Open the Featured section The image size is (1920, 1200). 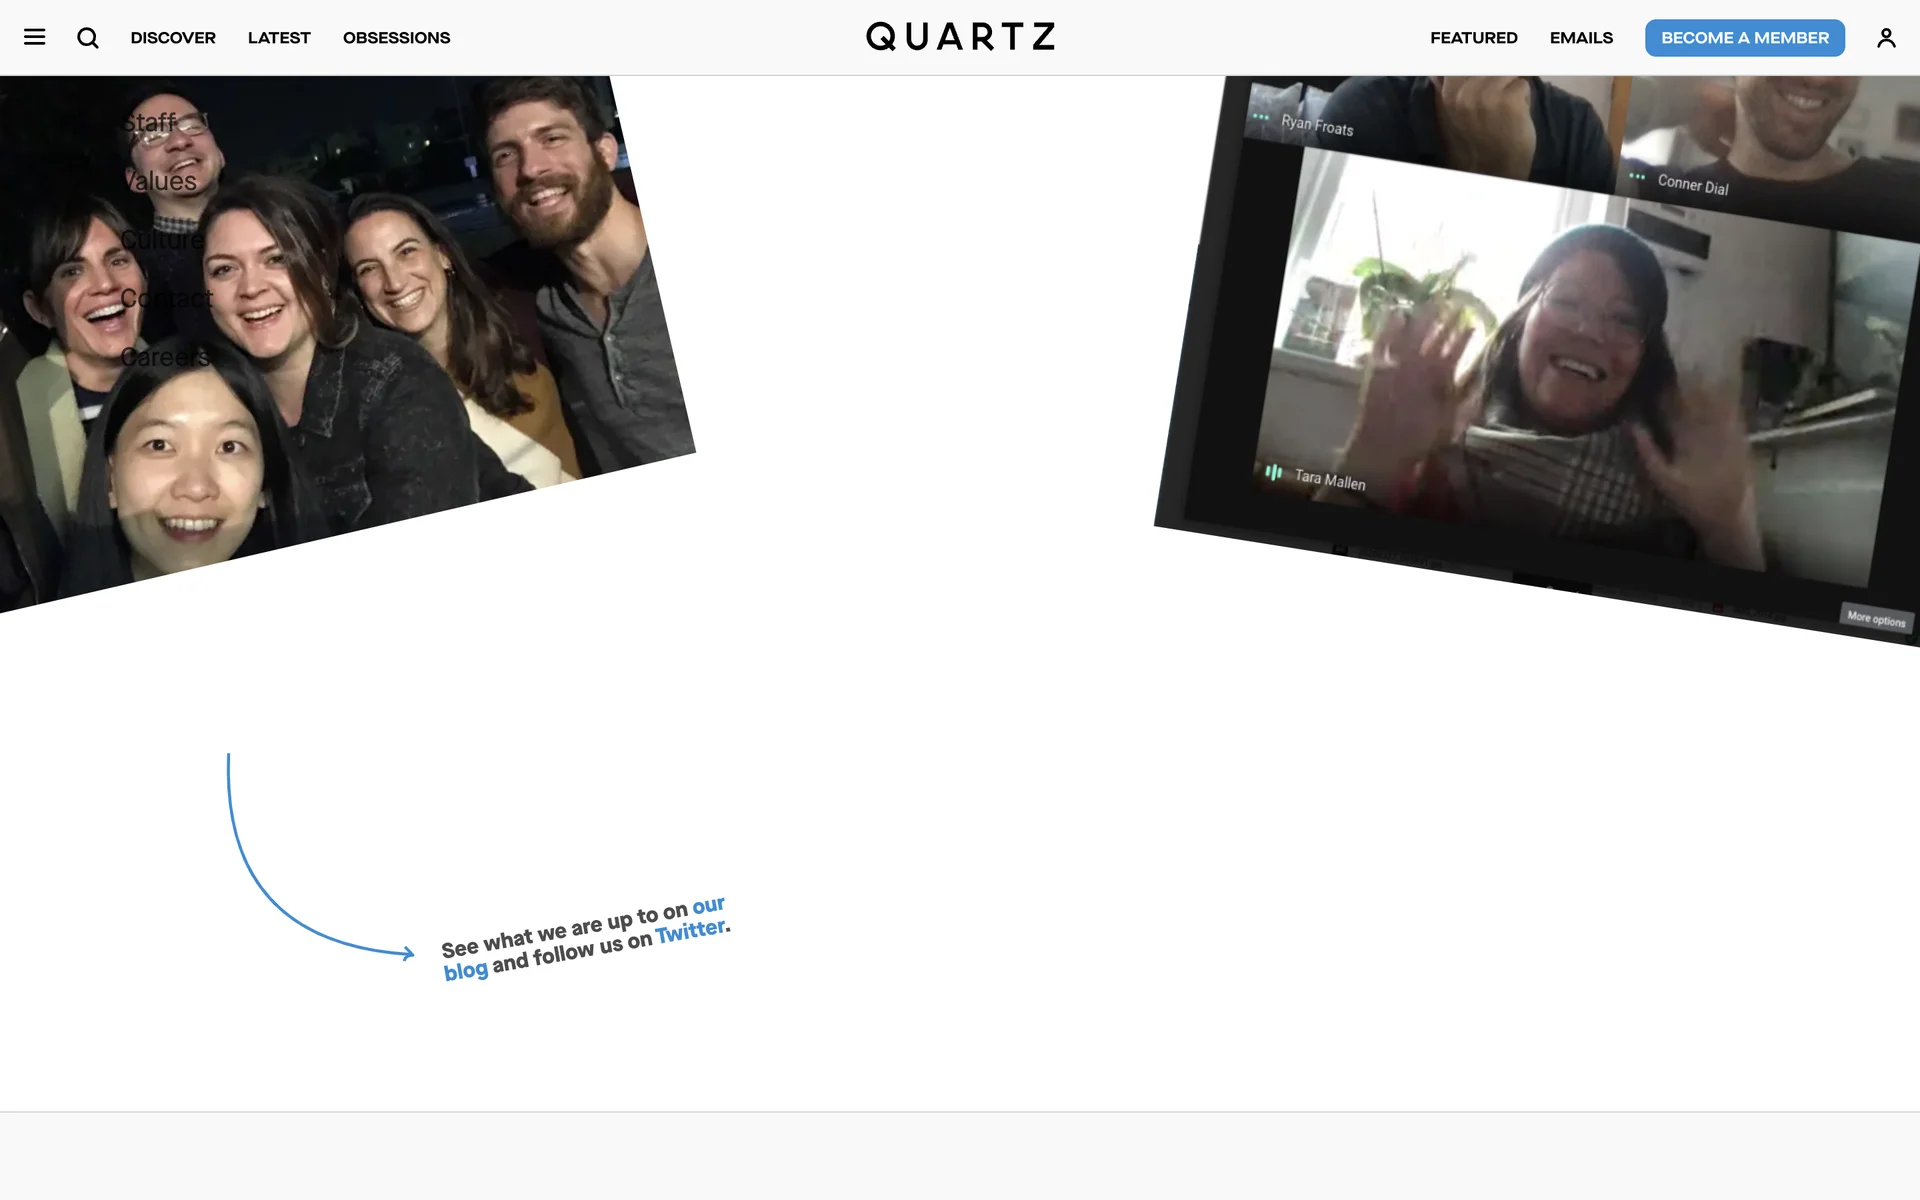(1473, 38)
